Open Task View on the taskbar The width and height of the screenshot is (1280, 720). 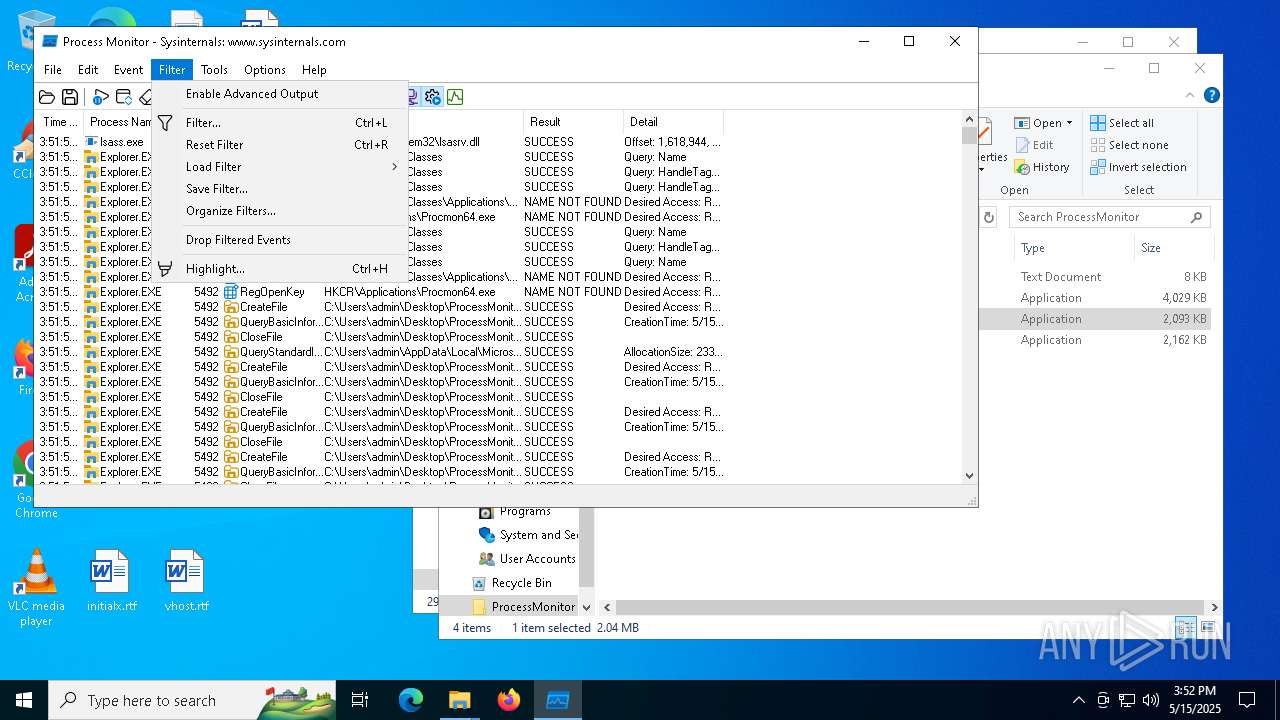coord(360,700)
